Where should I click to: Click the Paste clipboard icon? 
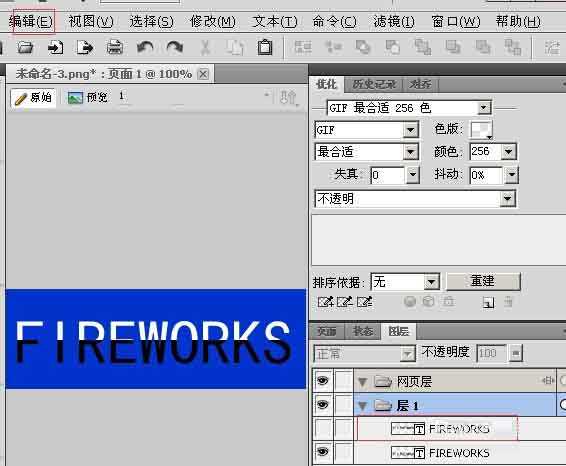coord(265,47)
